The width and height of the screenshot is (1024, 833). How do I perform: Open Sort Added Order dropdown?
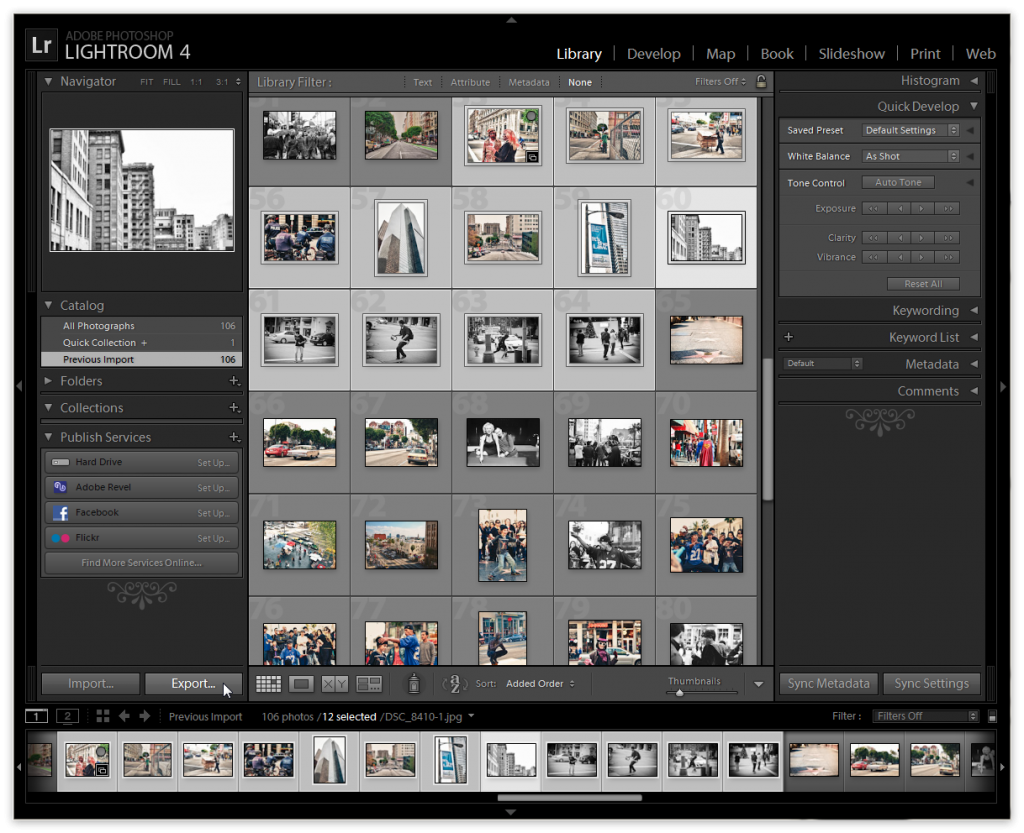(x=541, y=684)
